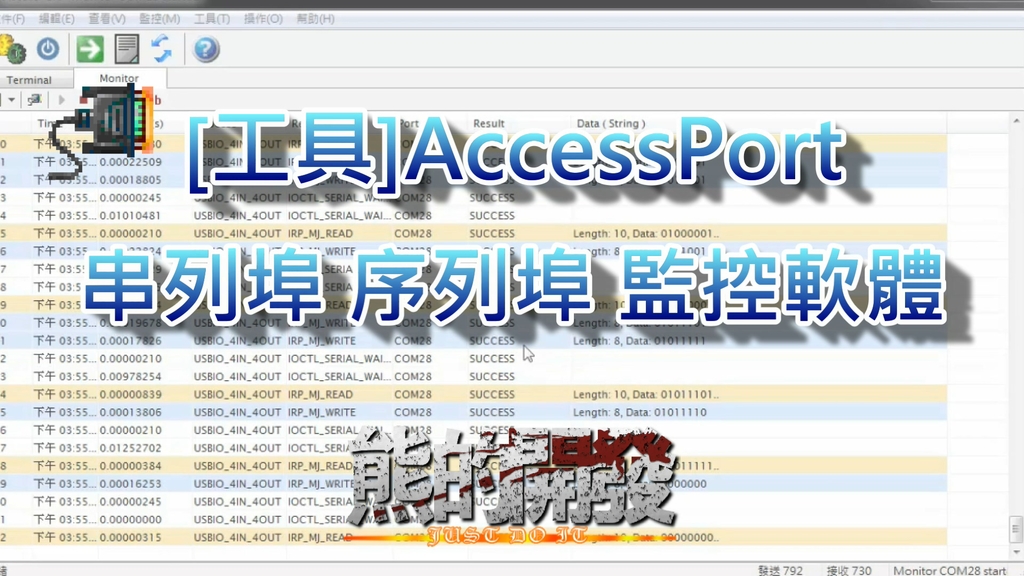Open the 工具(T) menu
This screenshot has width=1024, height=576.
tap(212, 19)
